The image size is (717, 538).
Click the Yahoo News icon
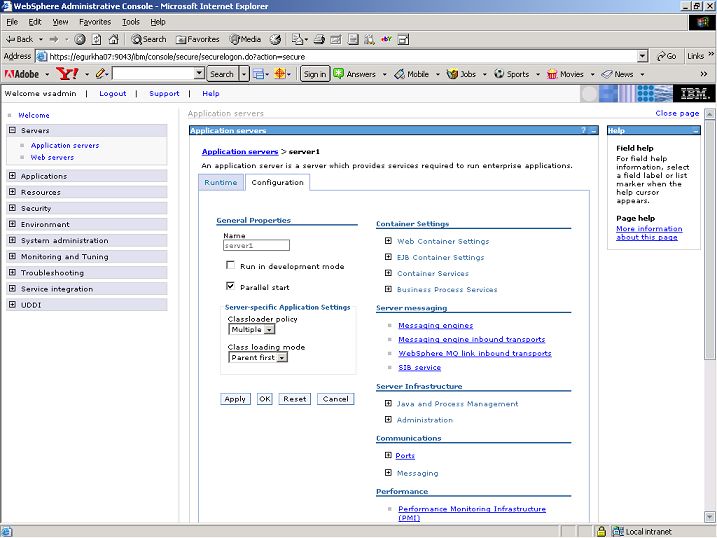(606, 74)
